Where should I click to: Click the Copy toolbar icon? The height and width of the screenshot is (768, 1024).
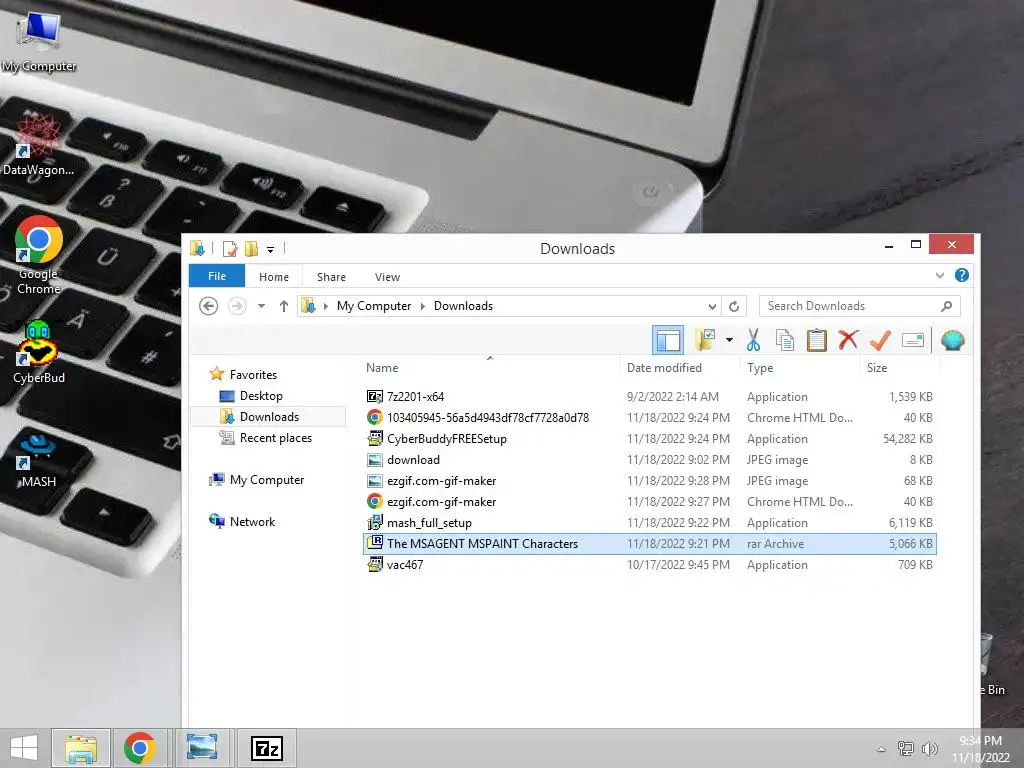pyautogui.click(x=784, y=340)
